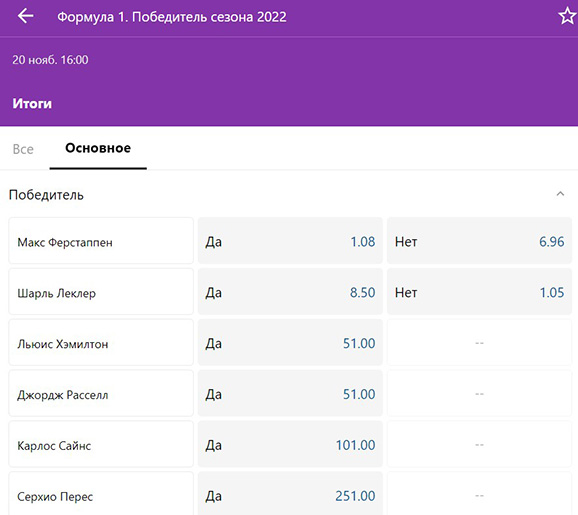Click the Серхио Перес name cell

coord(101,494)
